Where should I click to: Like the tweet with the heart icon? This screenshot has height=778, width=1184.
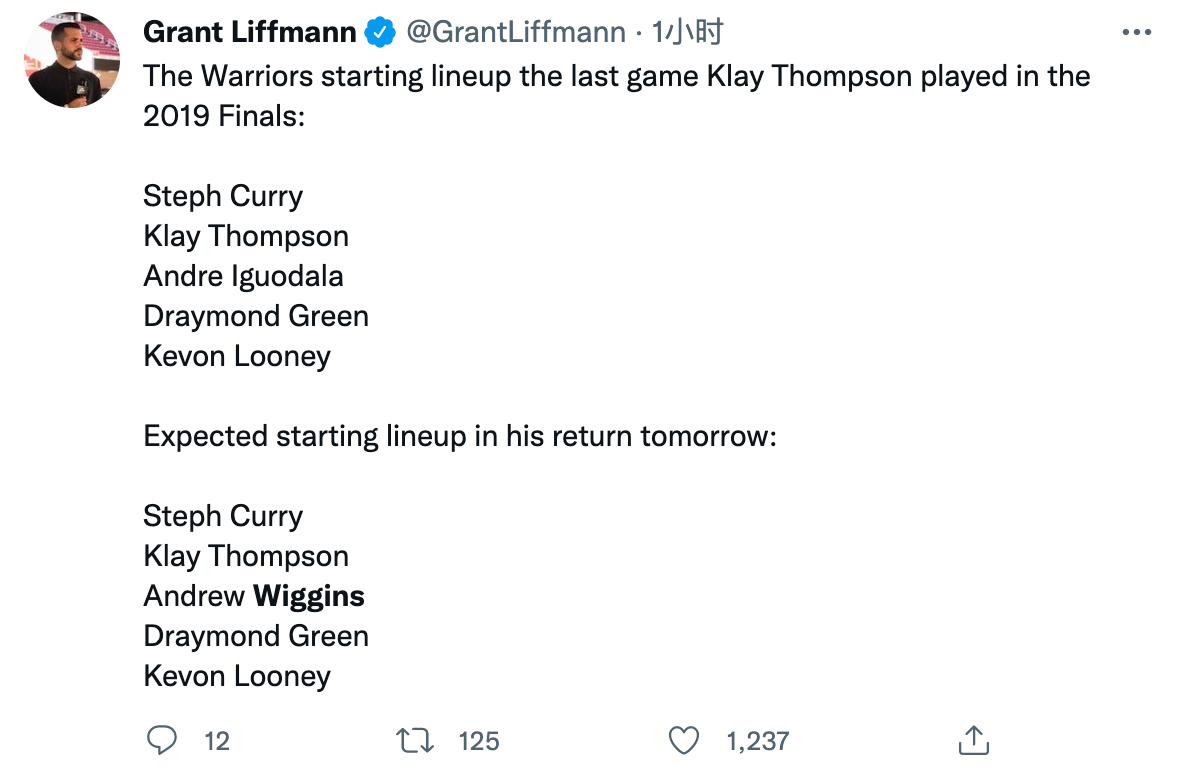[x=683, y=741]
